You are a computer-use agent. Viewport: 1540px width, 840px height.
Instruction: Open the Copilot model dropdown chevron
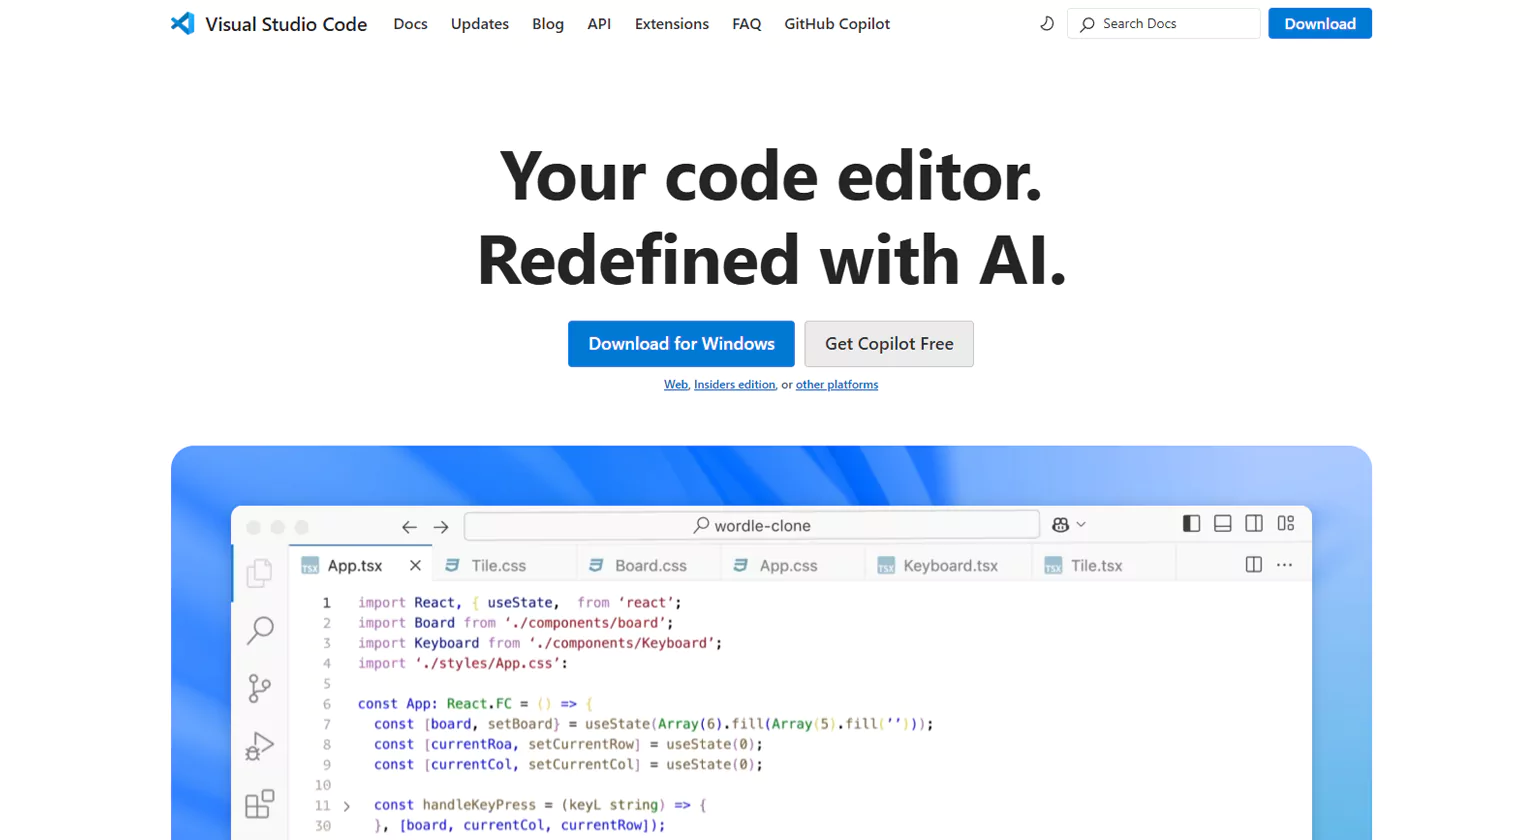pos(1079,524)
